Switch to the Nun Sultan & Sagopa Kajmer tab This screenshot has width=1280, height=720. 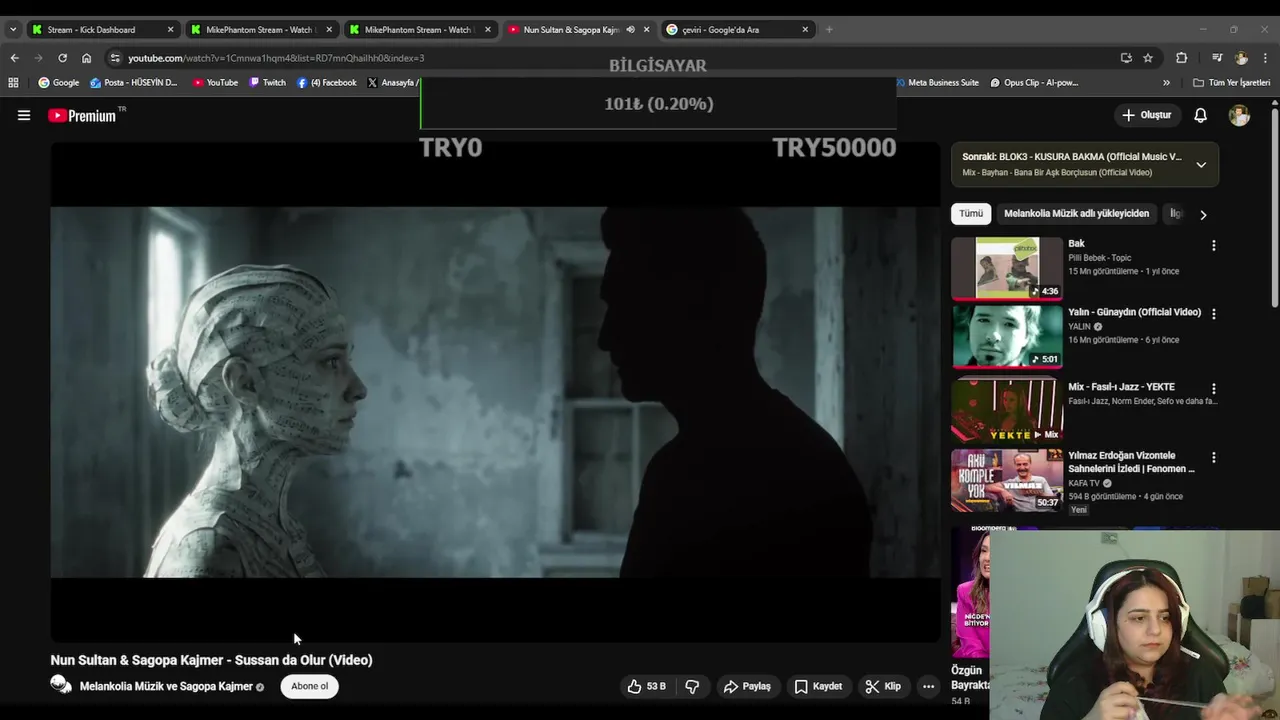(571, 30)
